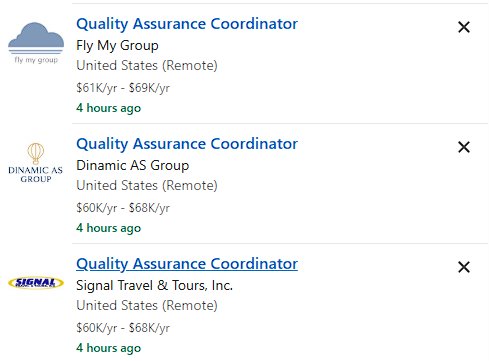
Task: Click the Signal Travel & Tours, Inc. name
Action: pos(154,285)
